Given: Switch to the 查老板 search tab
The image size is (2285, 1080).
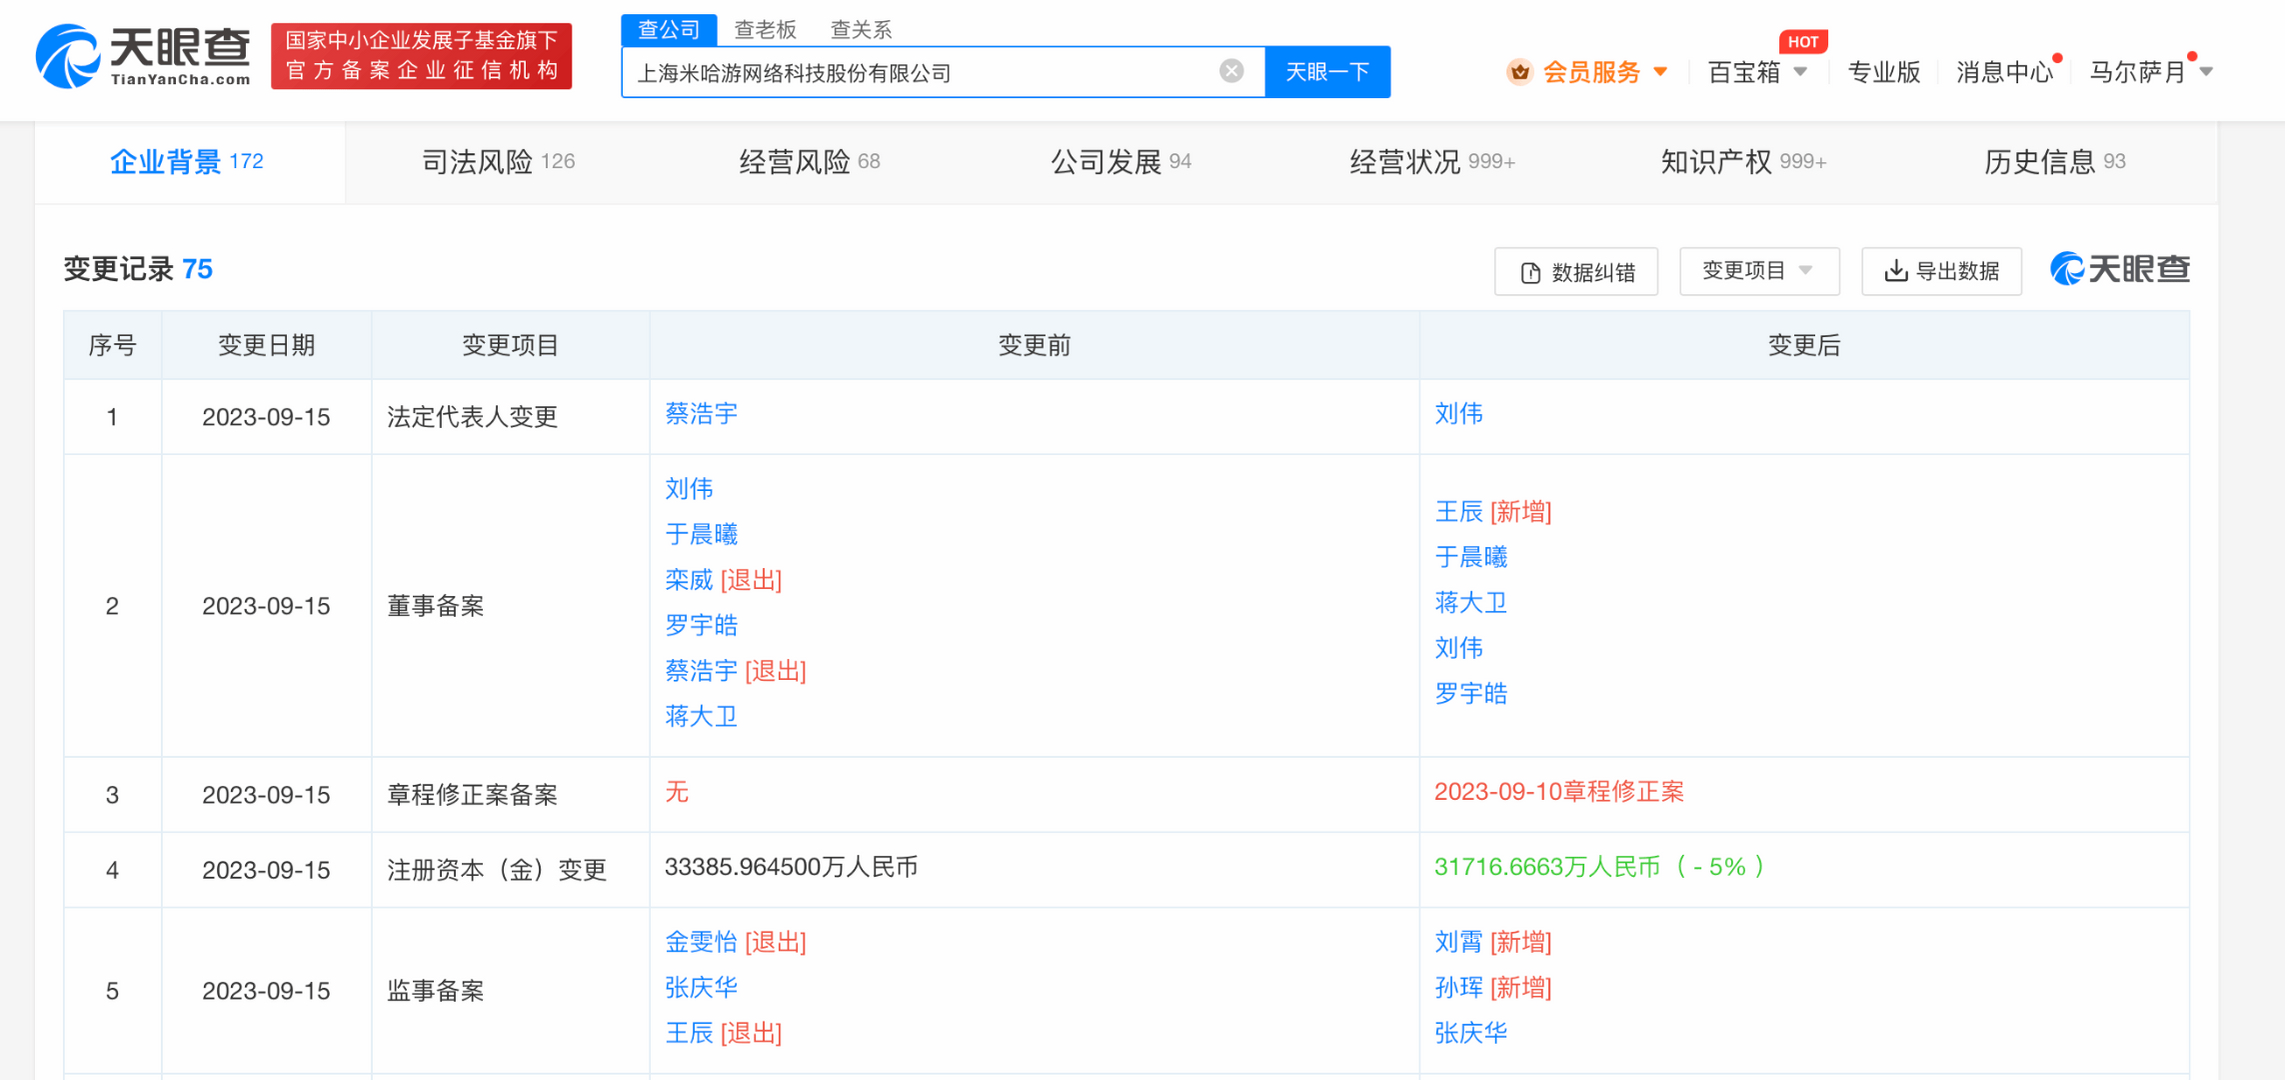Looking at the screenshot, I should (x=765, y=30).
